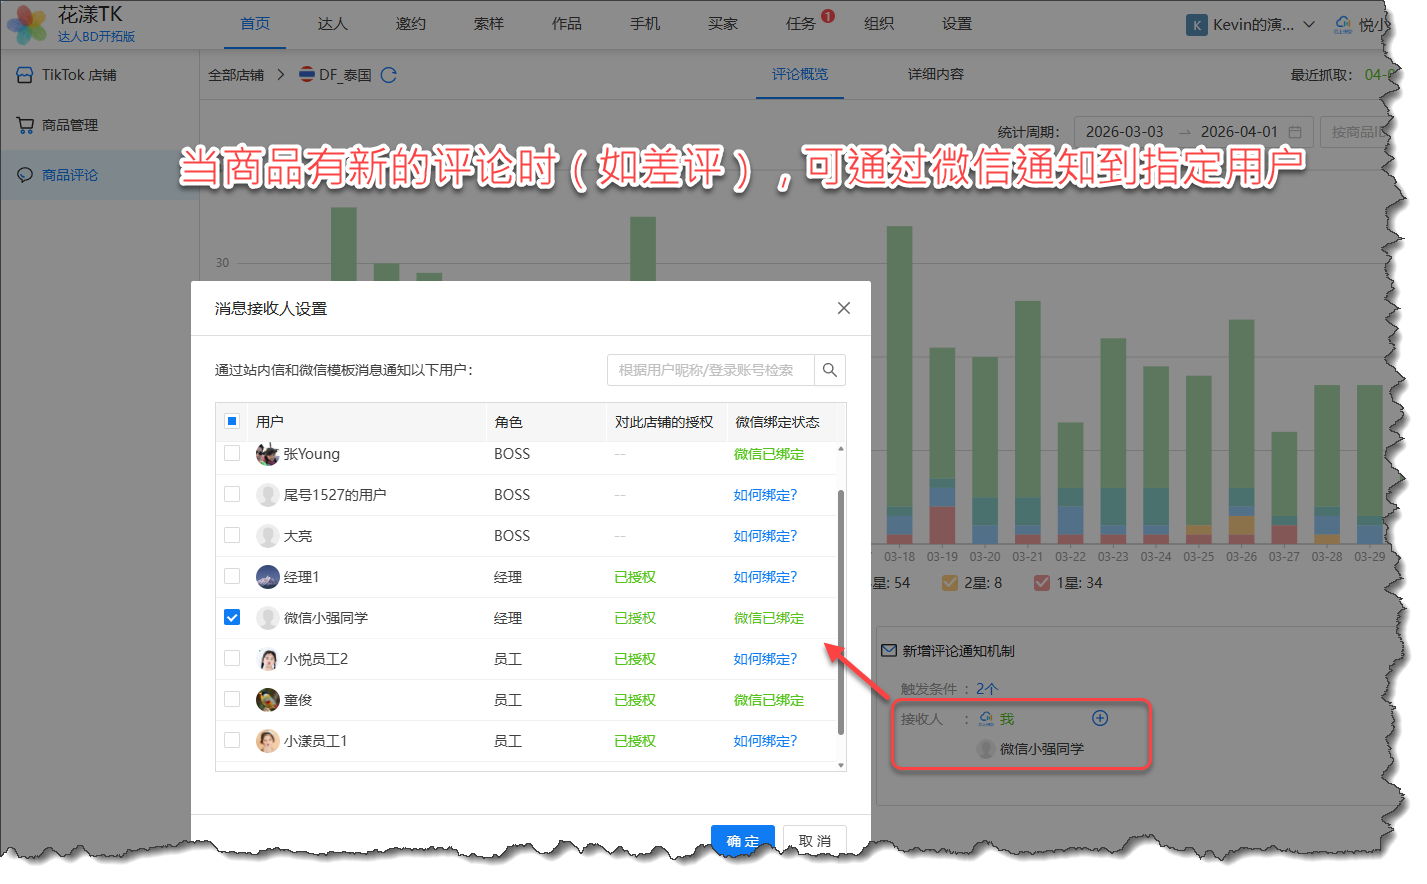This screenshot has height=884, width=1427.
Task: Click the 花漾TK logo icon
Action: pyautogui.click(x=27, y=24)
